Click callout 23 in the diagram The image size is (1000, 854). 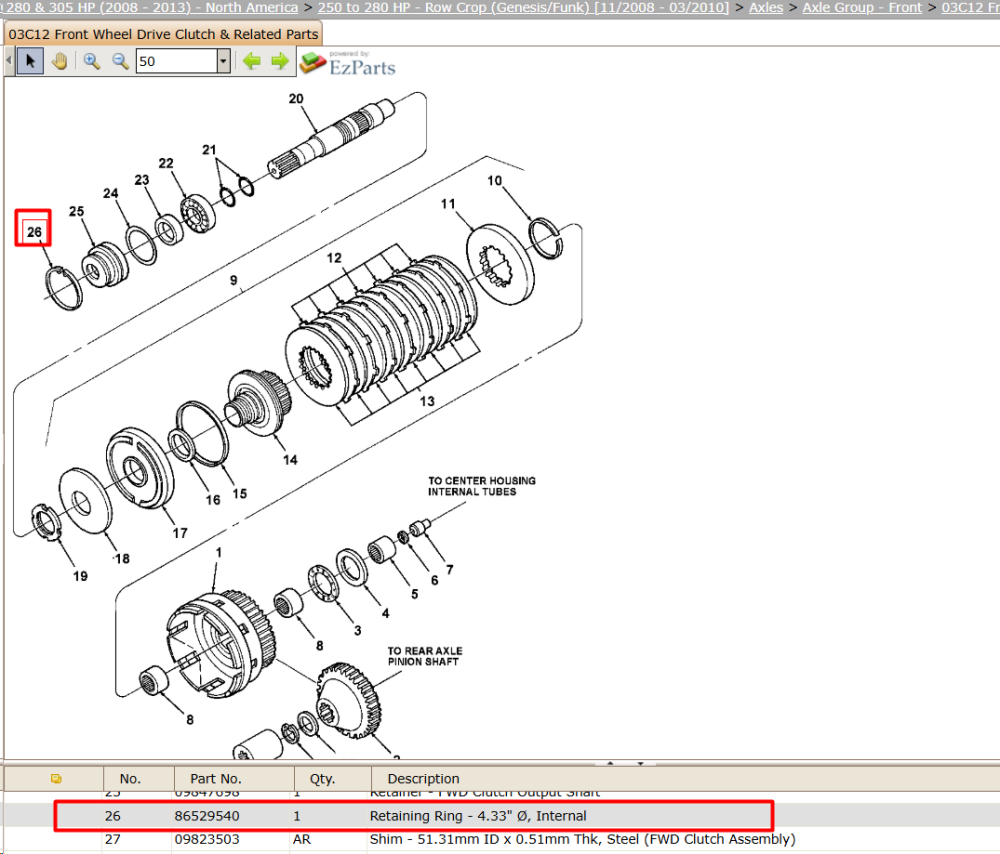(x=142, y=180)
